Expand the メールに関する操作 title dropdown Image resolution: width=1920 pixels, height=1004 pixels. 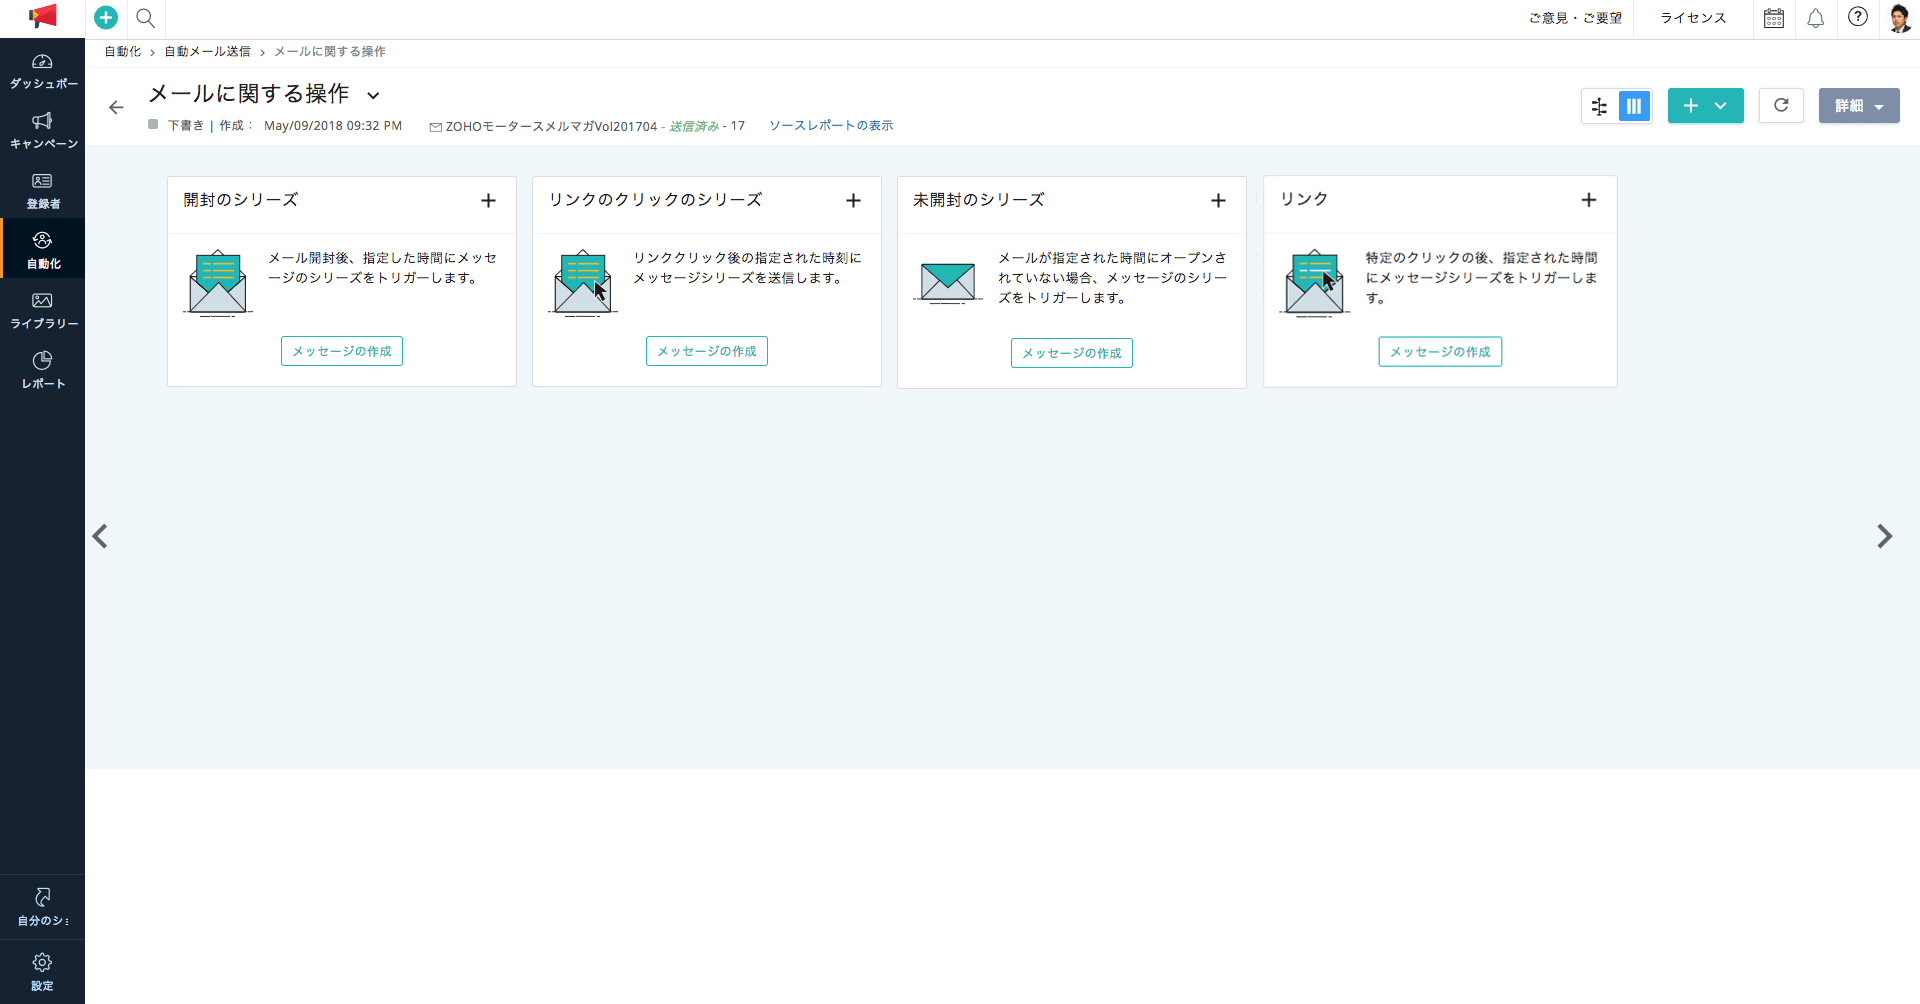(x=373, y=96)
